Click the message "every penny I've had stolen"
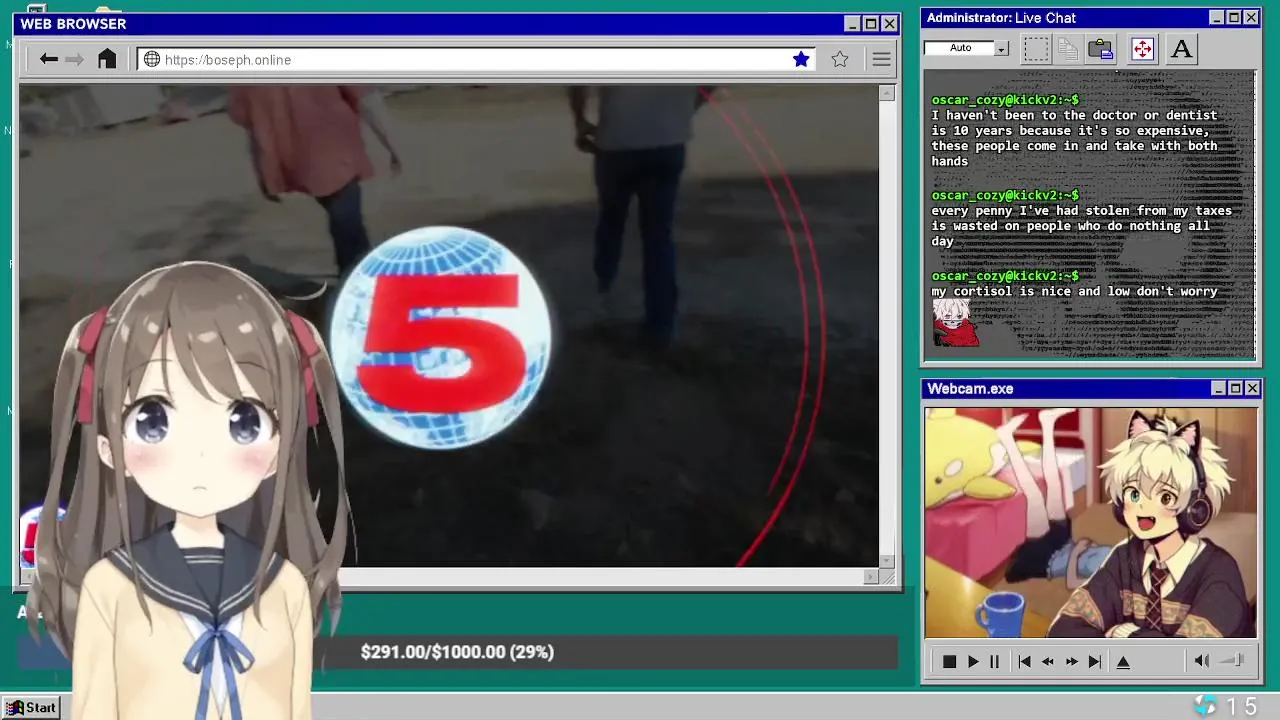 click(x=1081, y=226)
